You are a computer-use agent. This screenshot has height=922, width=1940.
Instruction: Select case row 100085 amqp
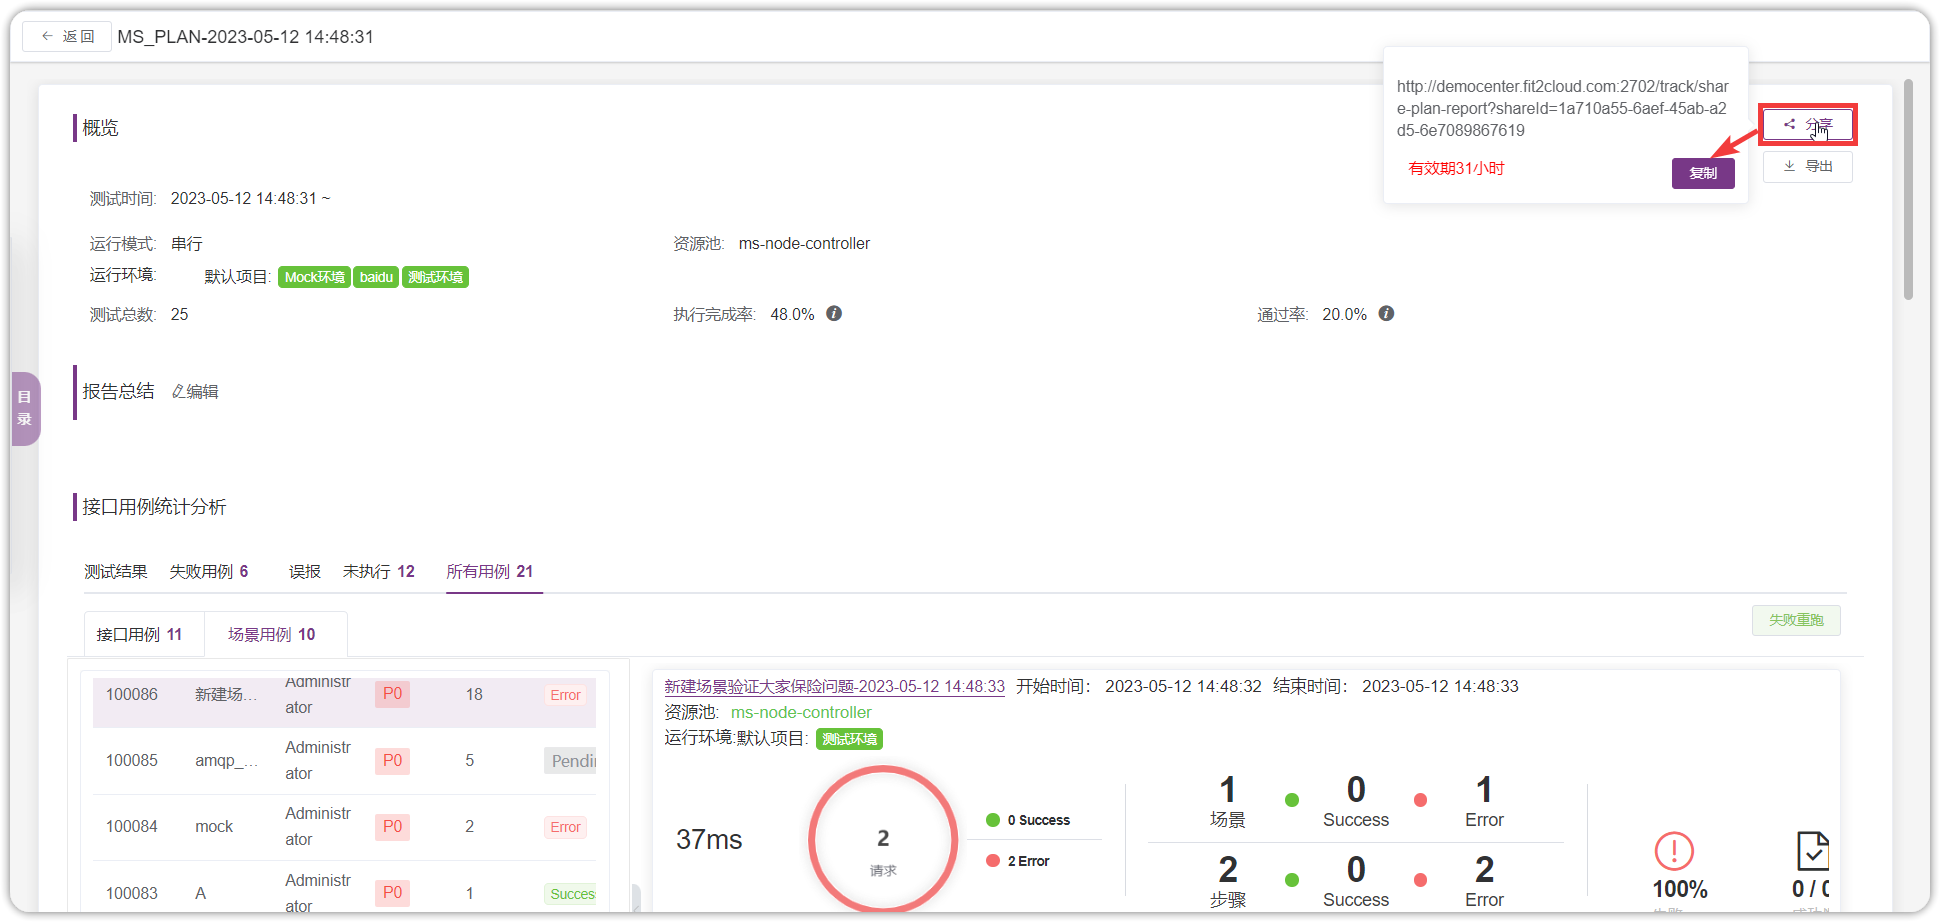point(344,761)
